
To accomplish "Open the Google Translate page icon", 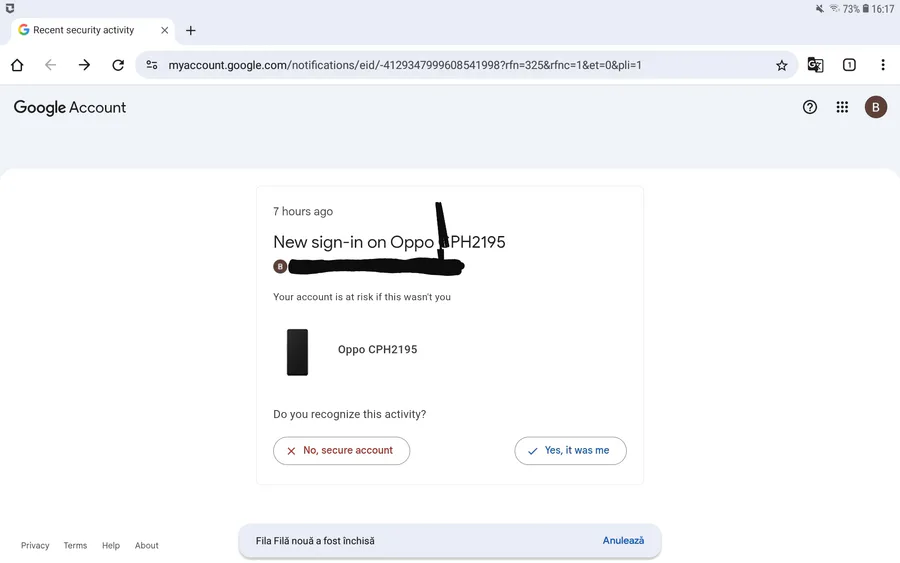I will [x=815, y=65].
